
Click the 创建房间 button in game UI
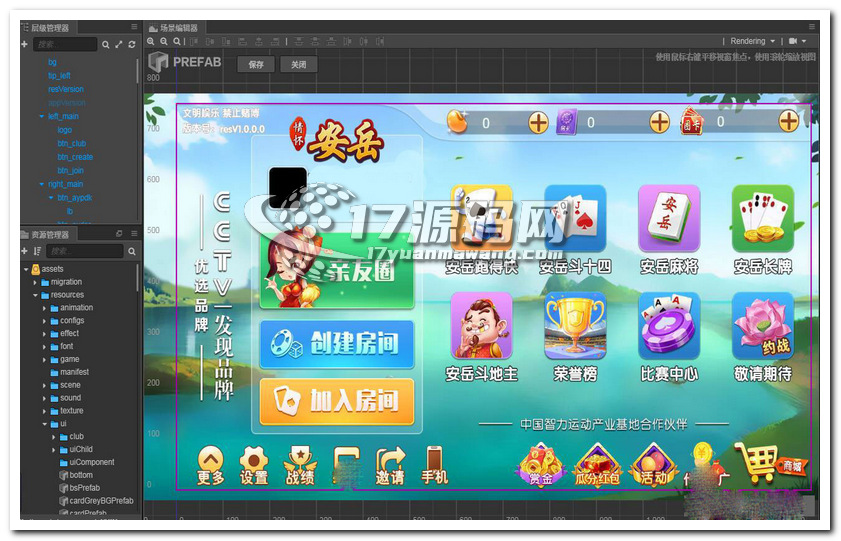pos(337,344)
